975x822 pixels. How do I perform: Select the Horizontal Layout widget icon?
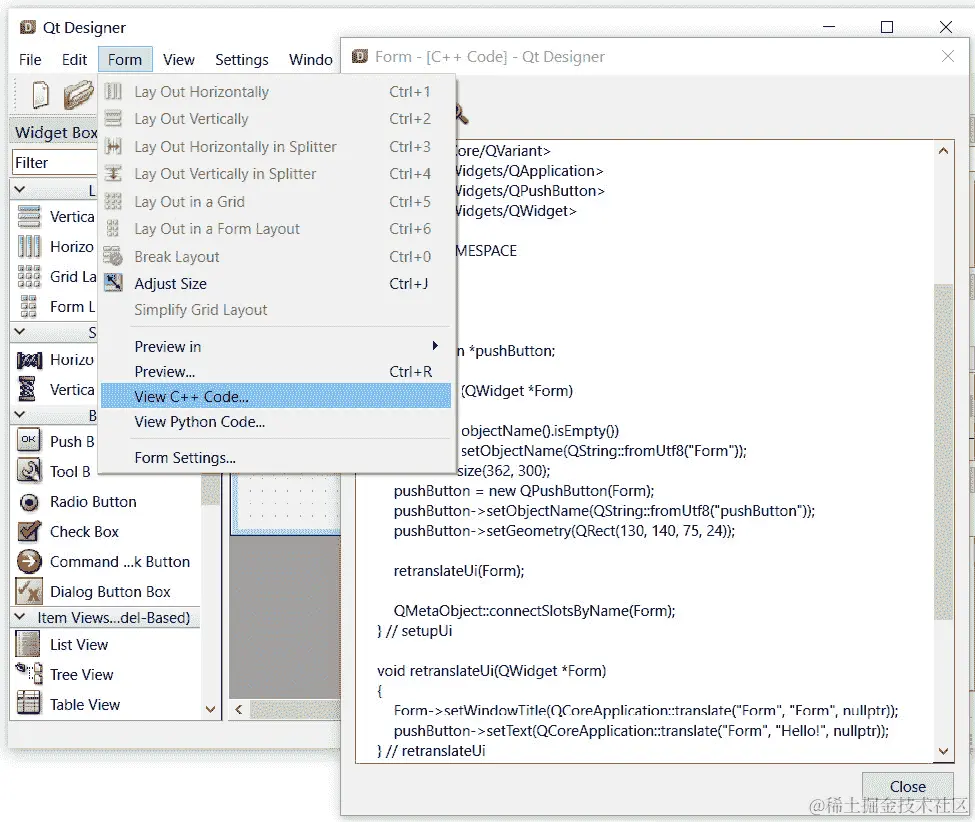coord(29,246)
